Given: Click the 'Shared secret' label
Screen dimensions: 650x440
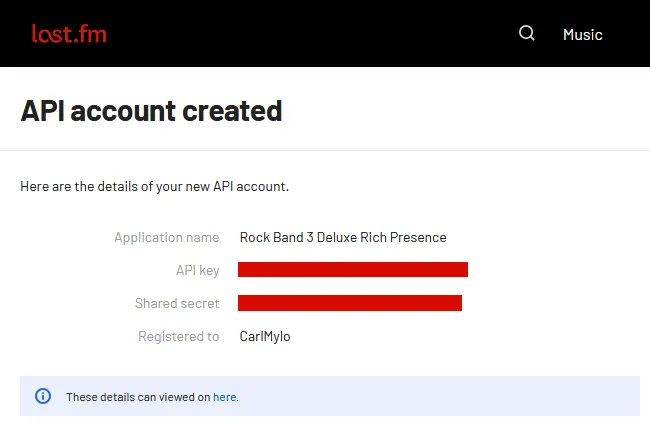Looking at the screenshot, I should (177, 303).
